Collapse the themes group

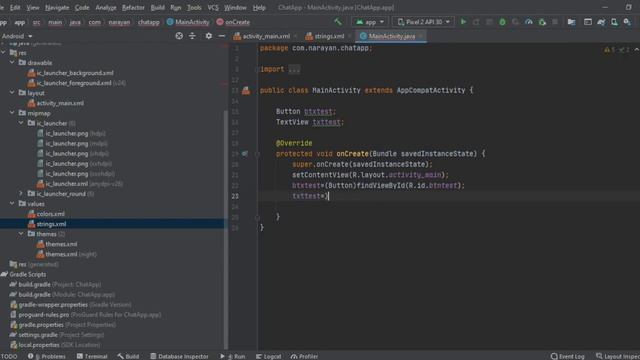pyautogui.click(x=21, y=233)
